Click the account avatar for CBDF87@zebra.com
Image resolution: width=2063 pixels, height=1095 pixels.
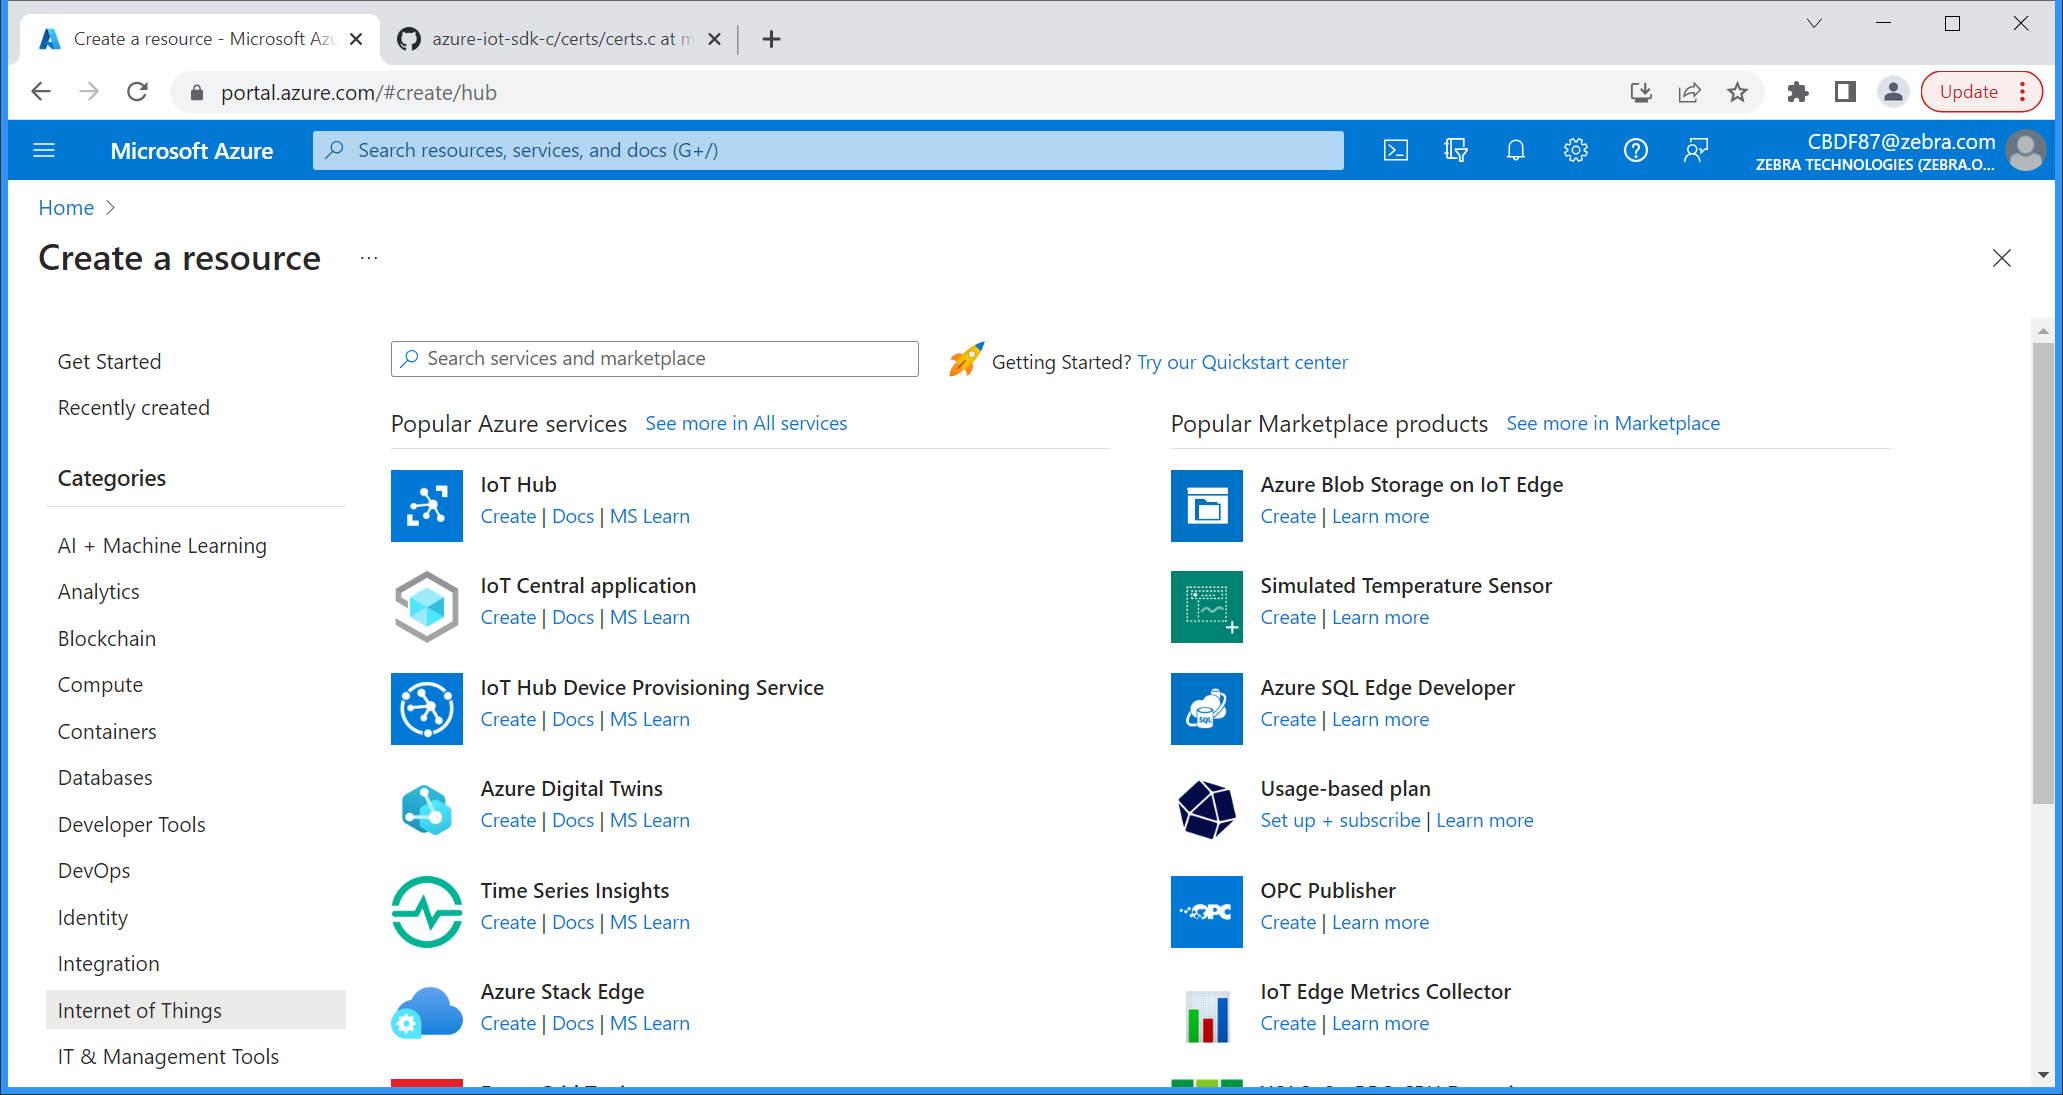2026,150
